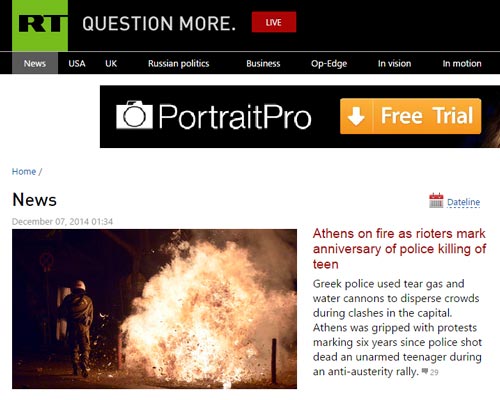
Task: Open Russian politics section
Action: (179, 63)
